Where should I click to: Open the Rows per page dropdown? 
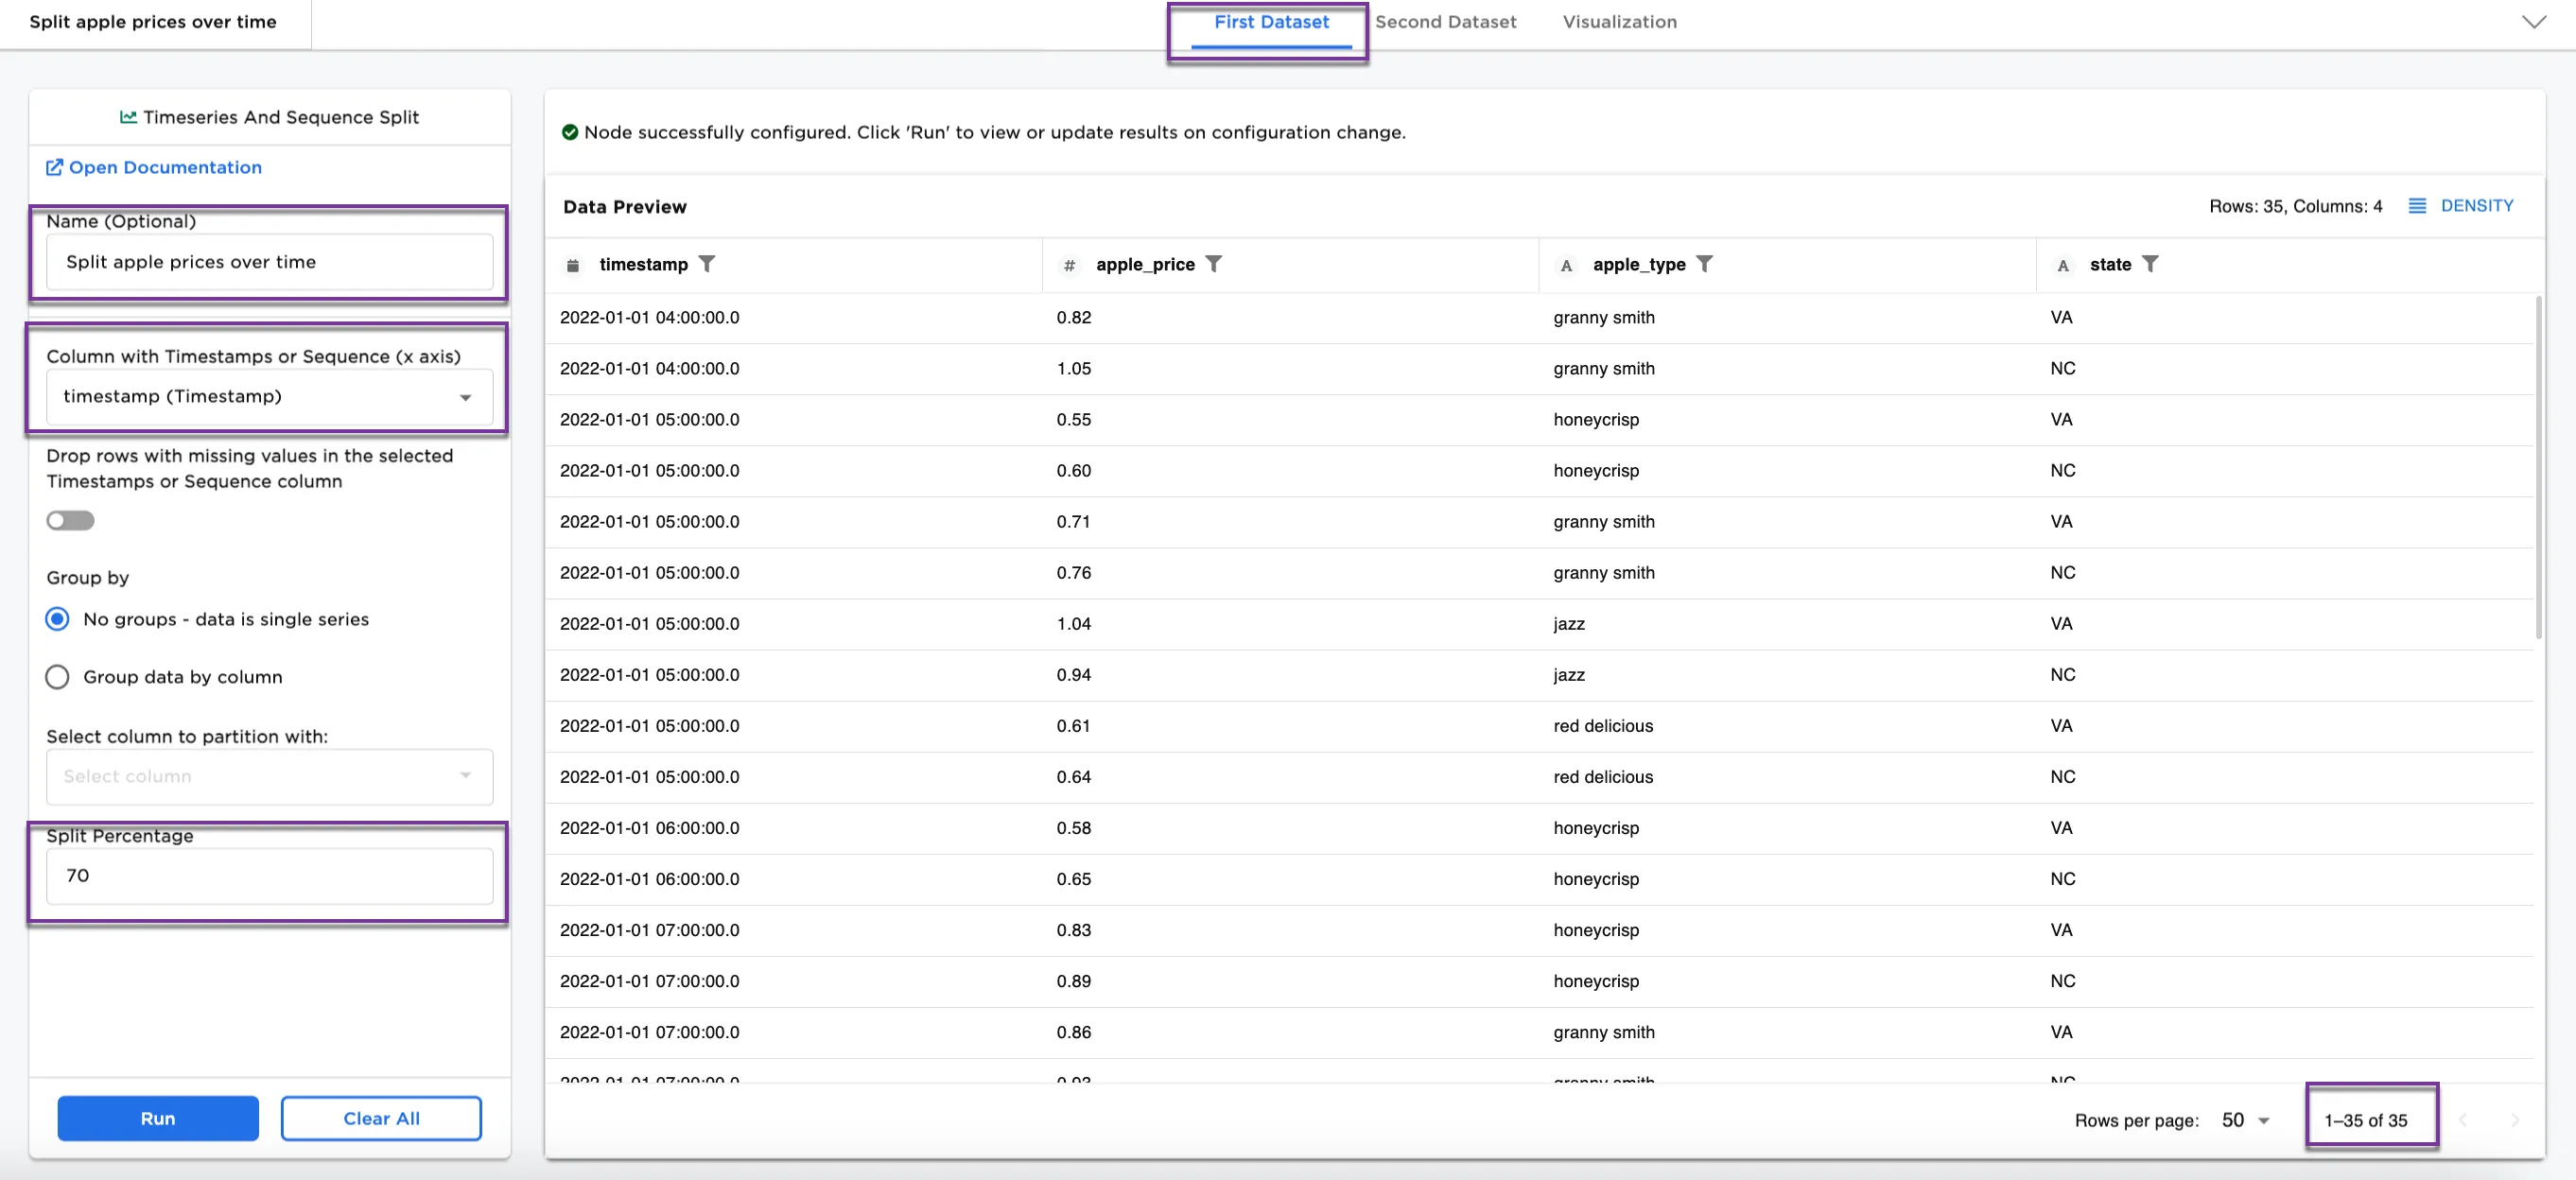2245,1120
